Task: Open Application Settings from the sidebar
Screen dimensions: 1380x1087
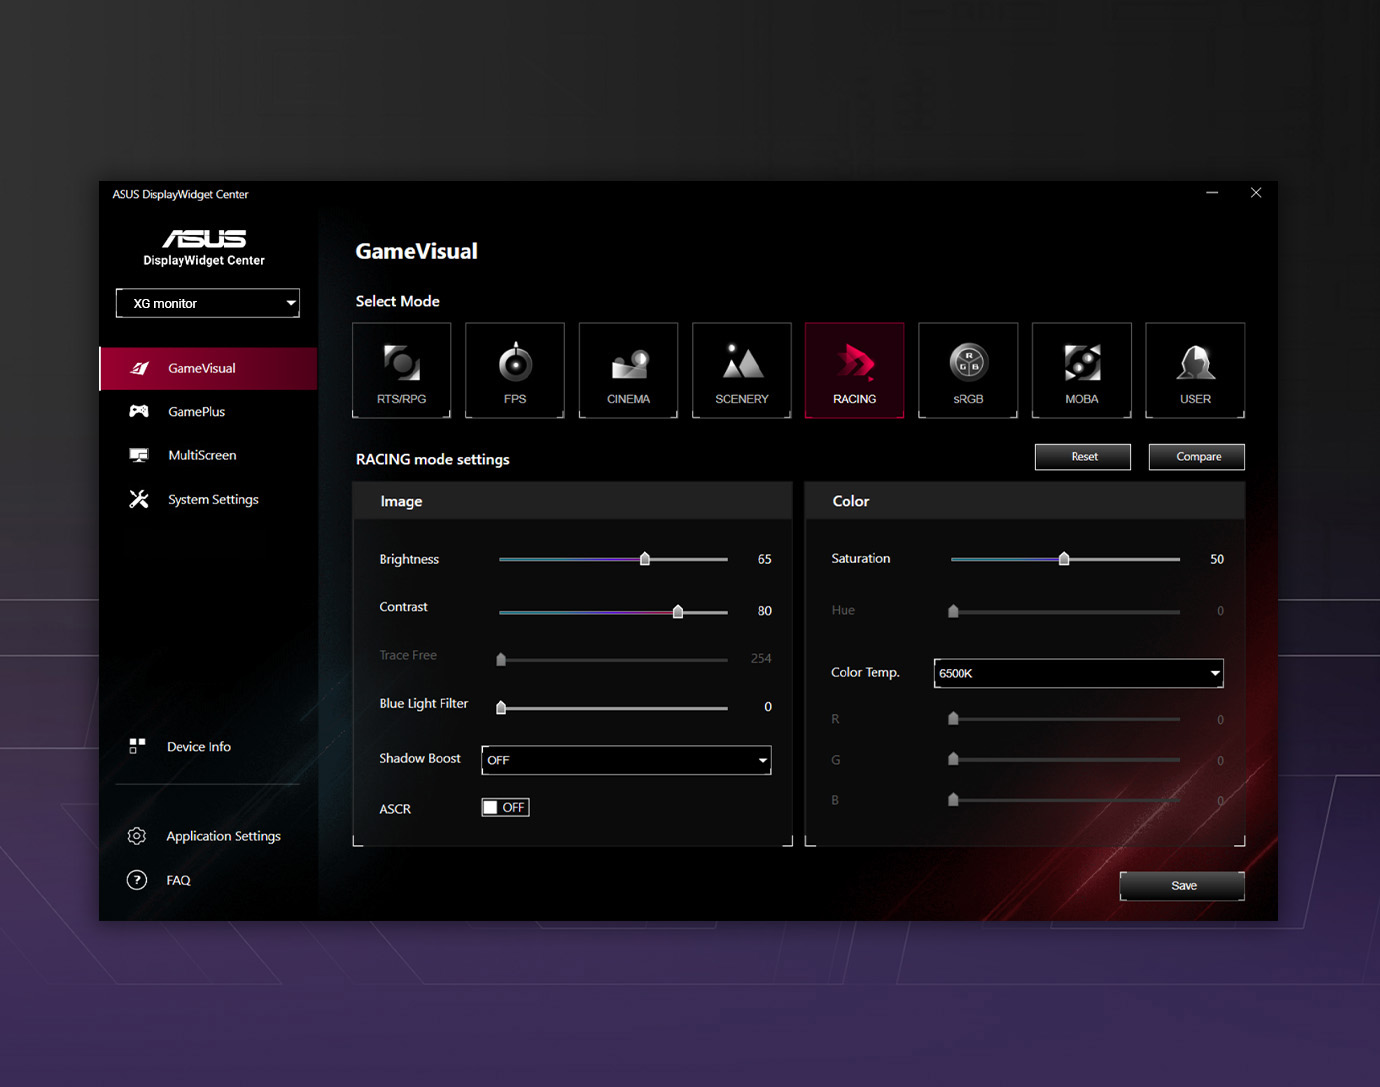Action: tap(222, 836)
